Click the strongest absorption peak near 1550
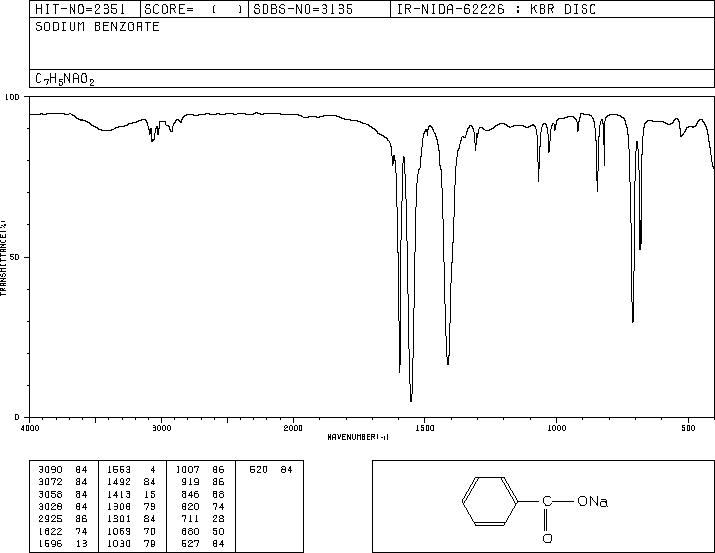Screen dimensions: 715x553 point(411,400)
